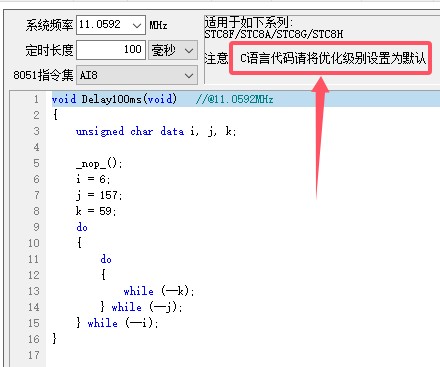
Task: Click line number 17 in the gutter
Action: [x=34, y=355]
